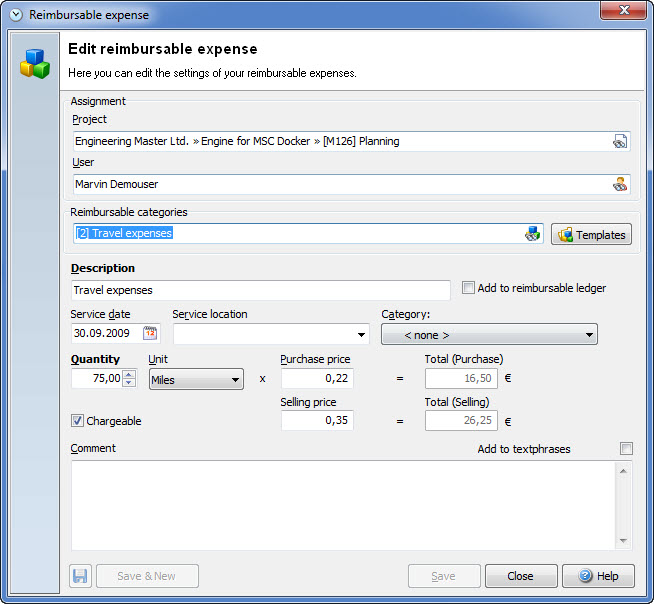Viewport: 654px width, 604px height.
Task: Close the dialog with the red X
Action: 623,10
